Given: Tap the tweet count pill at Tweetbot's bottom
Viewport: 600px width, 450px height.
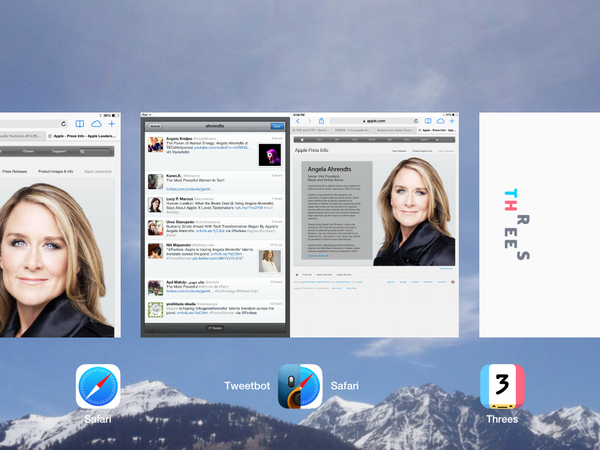Looking at the screenshot, I should [215, 328].
